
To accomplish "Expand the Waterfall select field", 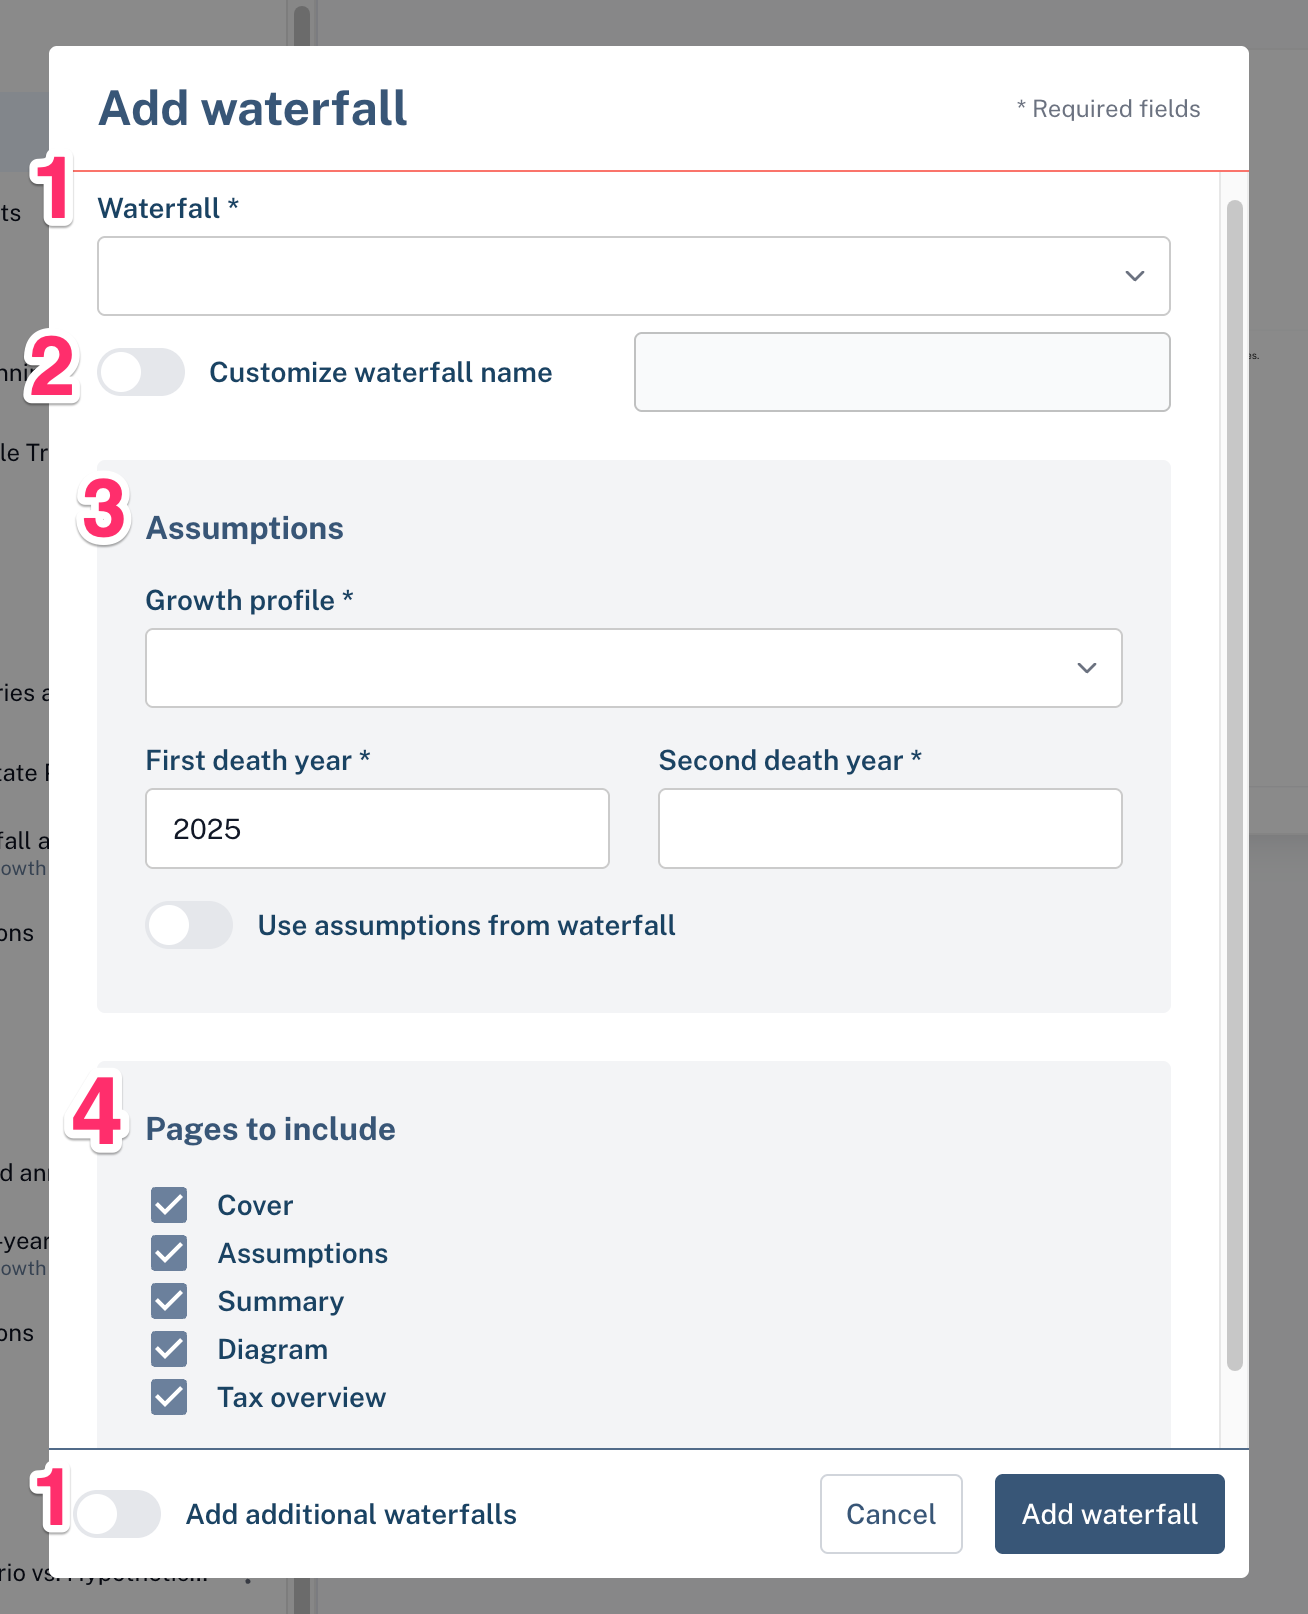I will [x=634, y=276].
